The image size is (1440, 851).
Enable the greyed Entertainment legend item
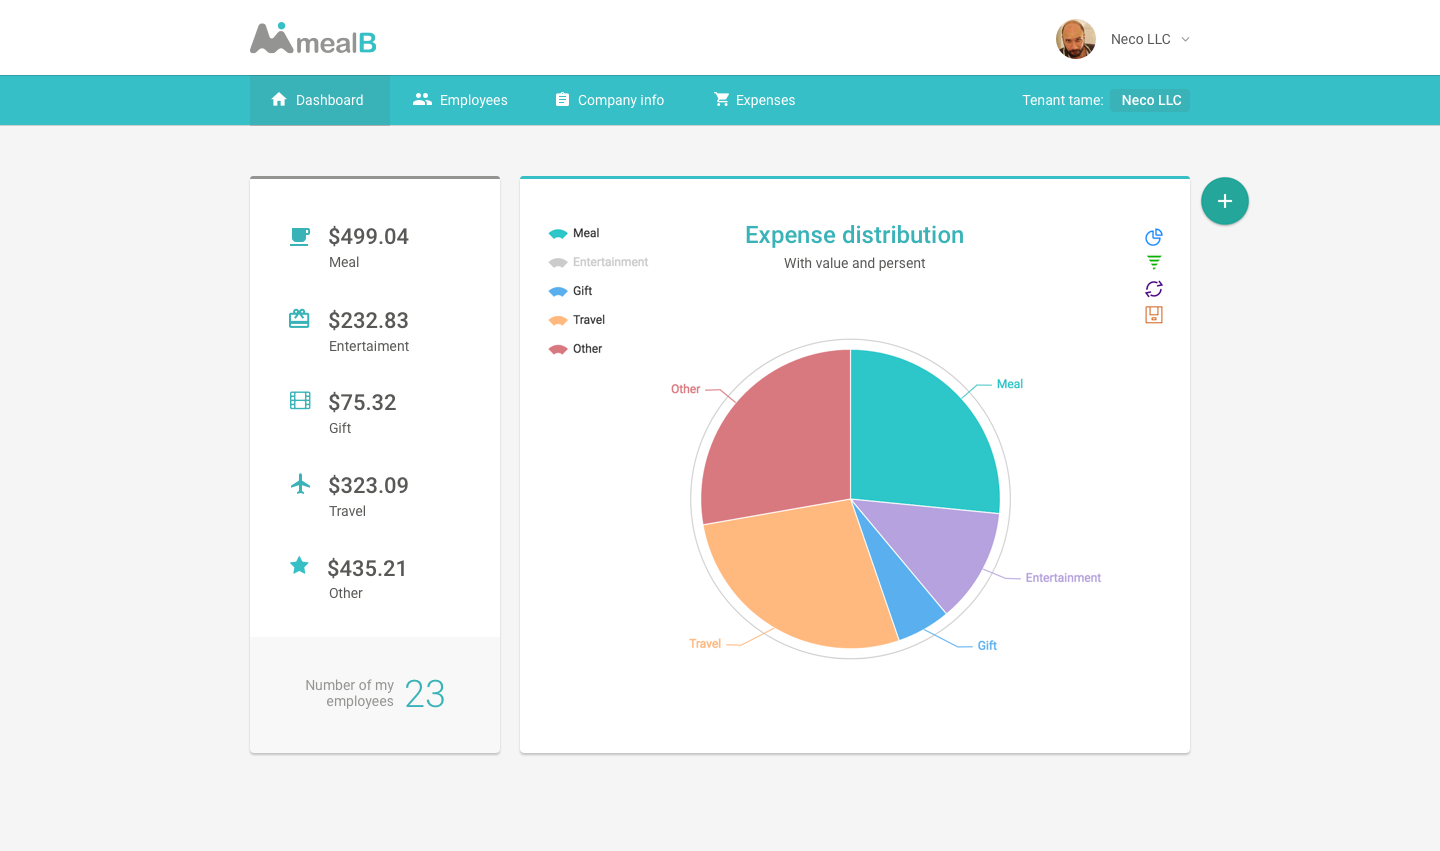598,262
